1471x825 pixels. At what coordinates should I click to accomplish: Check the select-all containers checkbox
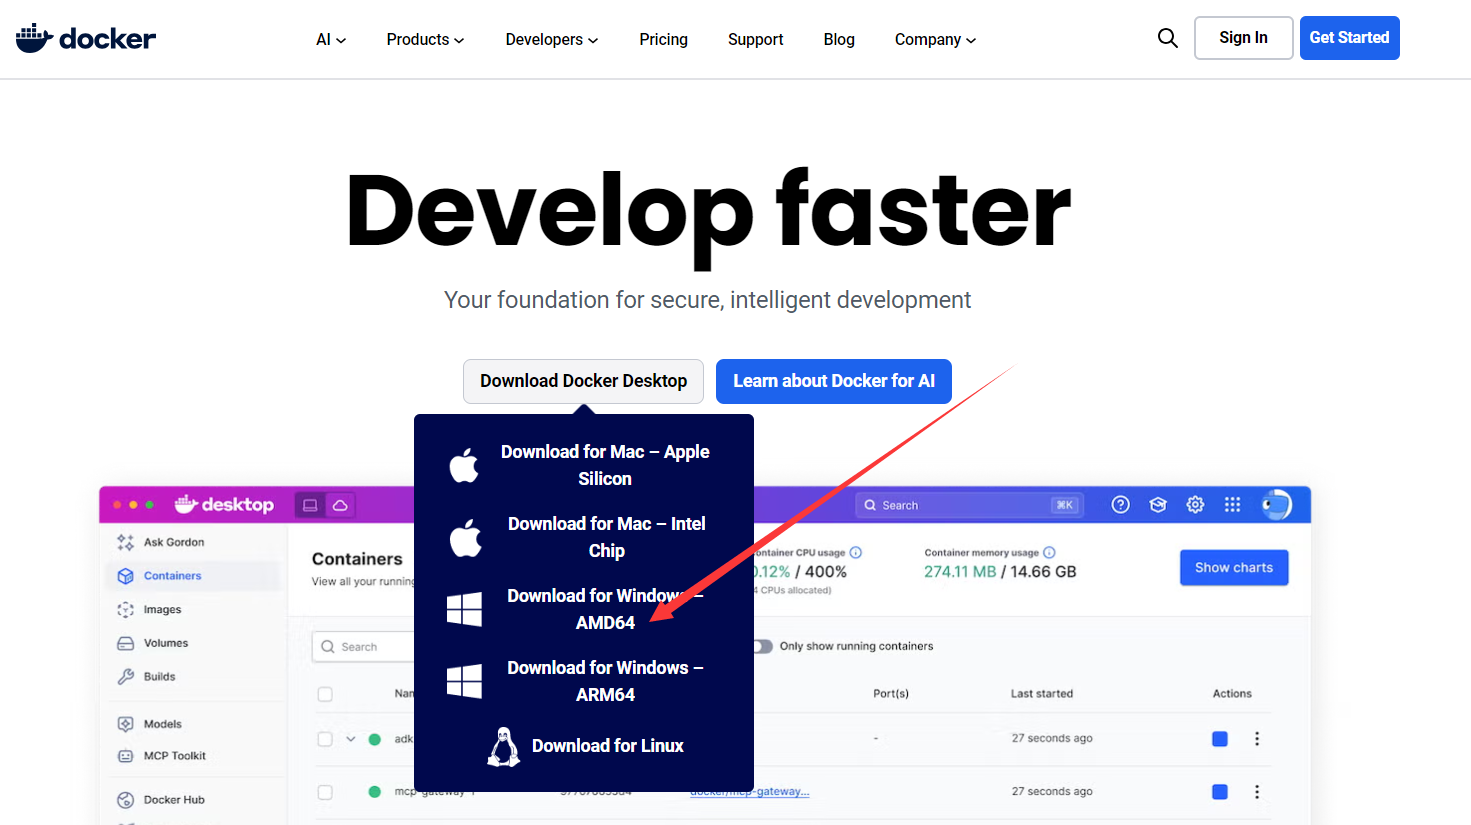pyautogui.click(x=325, y=694)
